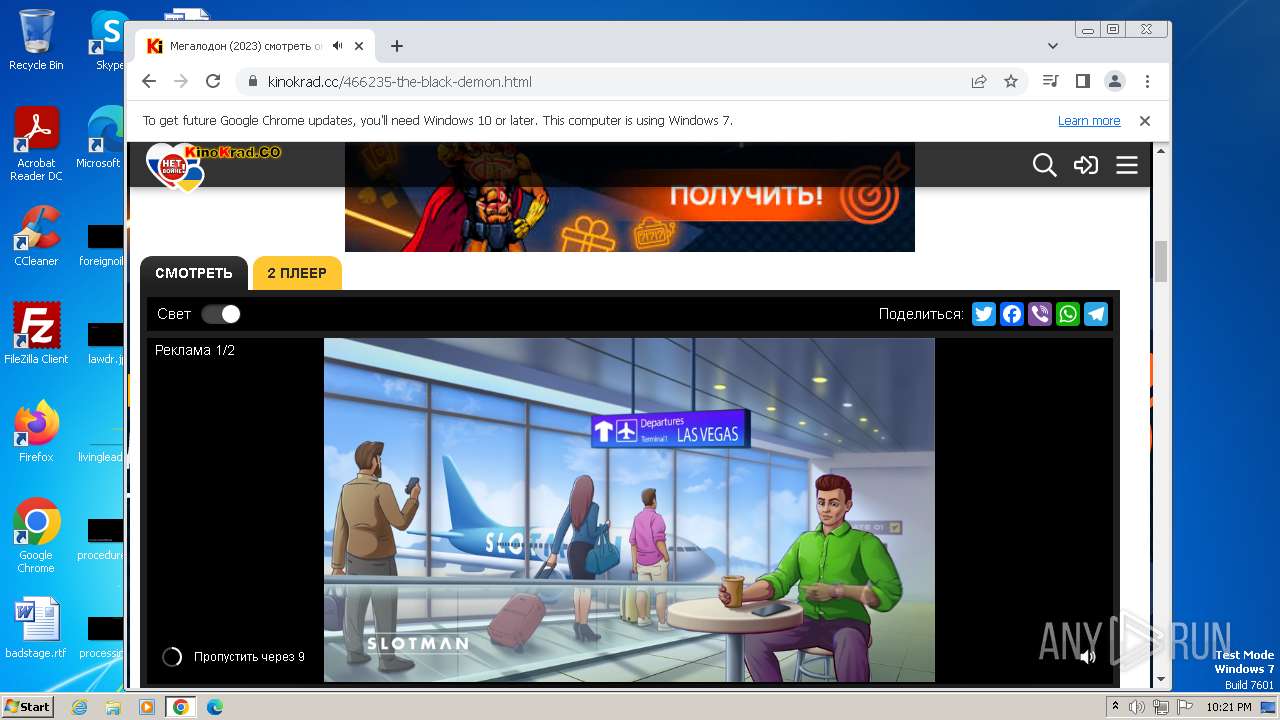Open Recycle Bin on the desktop
The height and width of the screenshot is (720, 1280).
pos(36,40)
